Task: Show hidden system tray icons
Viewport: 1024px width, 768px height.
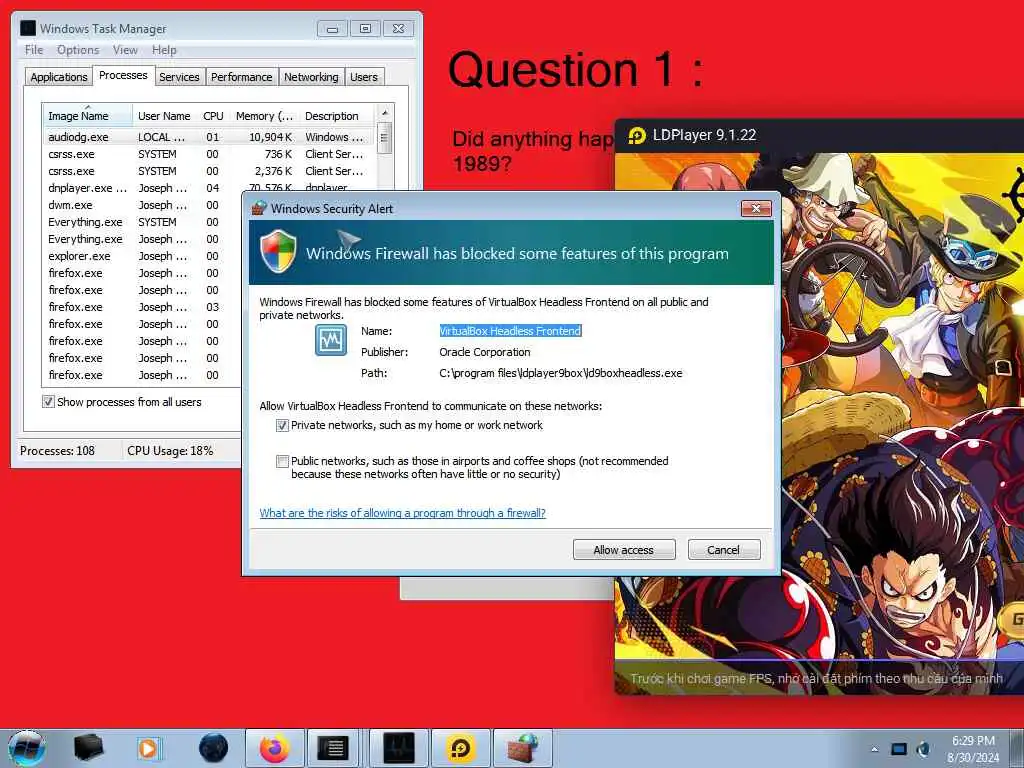Action: click(x=874, y=749)
